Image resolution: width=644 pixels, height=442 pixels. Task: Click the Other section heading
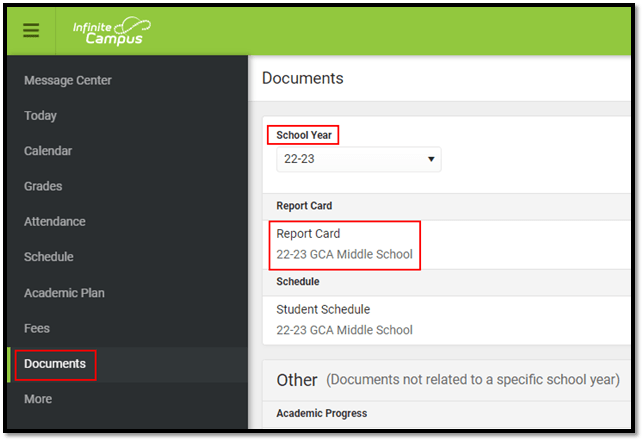tap(297, 380)
